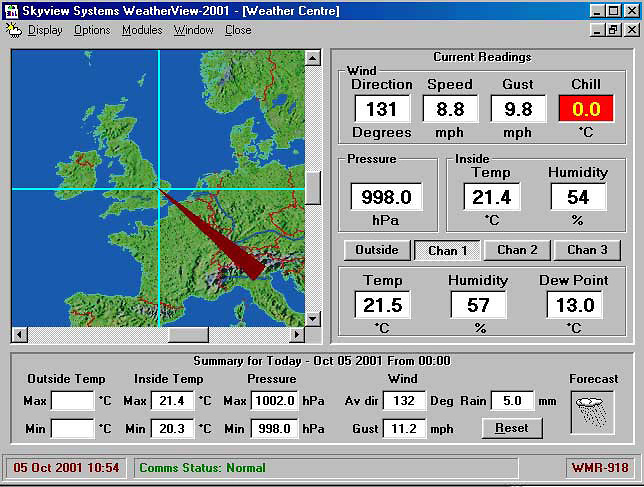The width and height of the screenshot is (644, 487).
Task: Click map horizontal scrollbar left arrow
Action: tap(19, 335)
